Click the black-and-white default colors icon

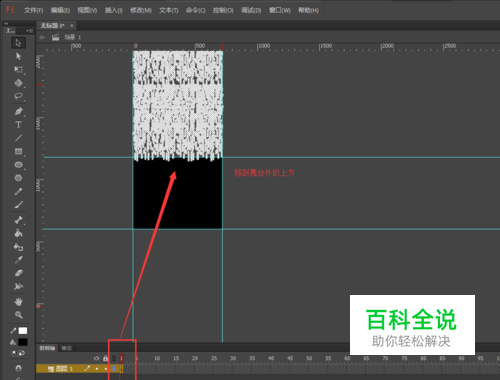pos(14,353)
